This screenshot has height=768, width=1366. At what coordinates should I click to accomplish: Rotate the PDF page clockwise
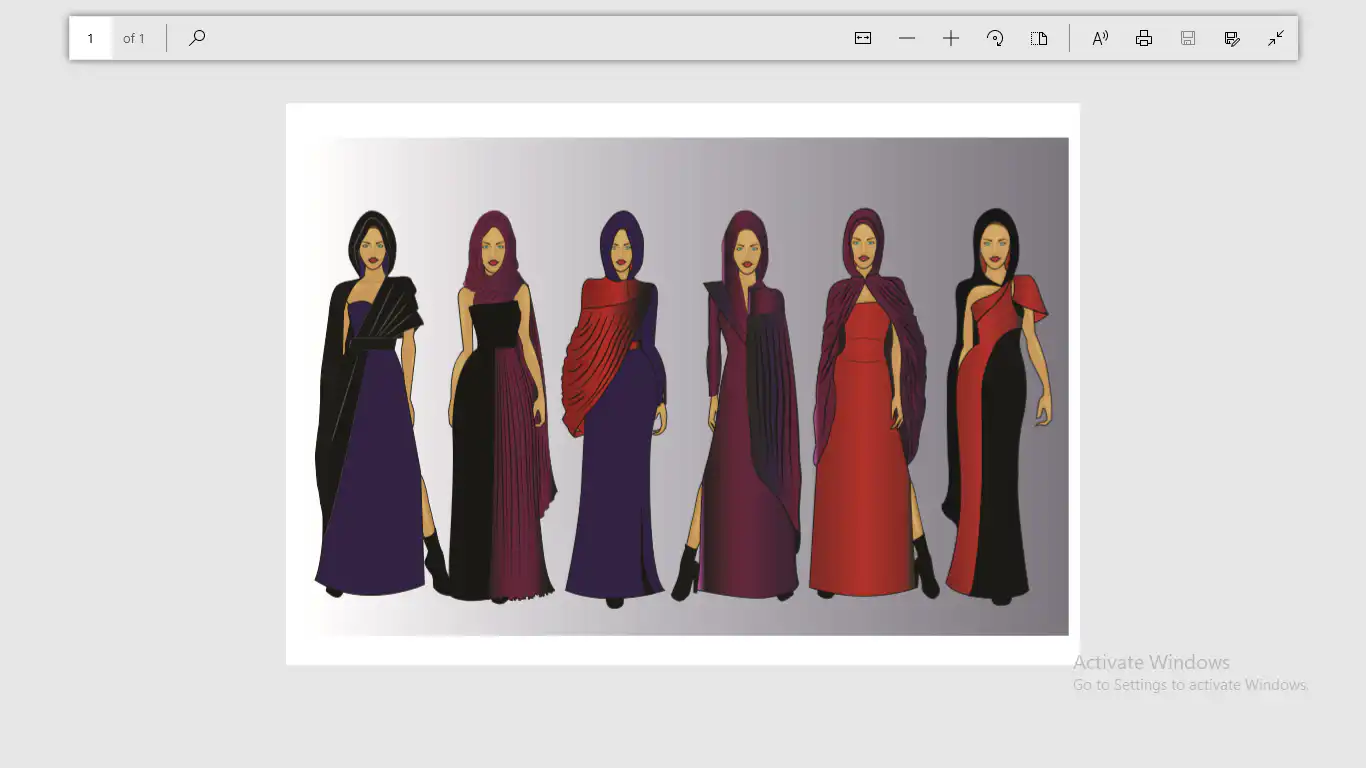(x=995, y=38)
